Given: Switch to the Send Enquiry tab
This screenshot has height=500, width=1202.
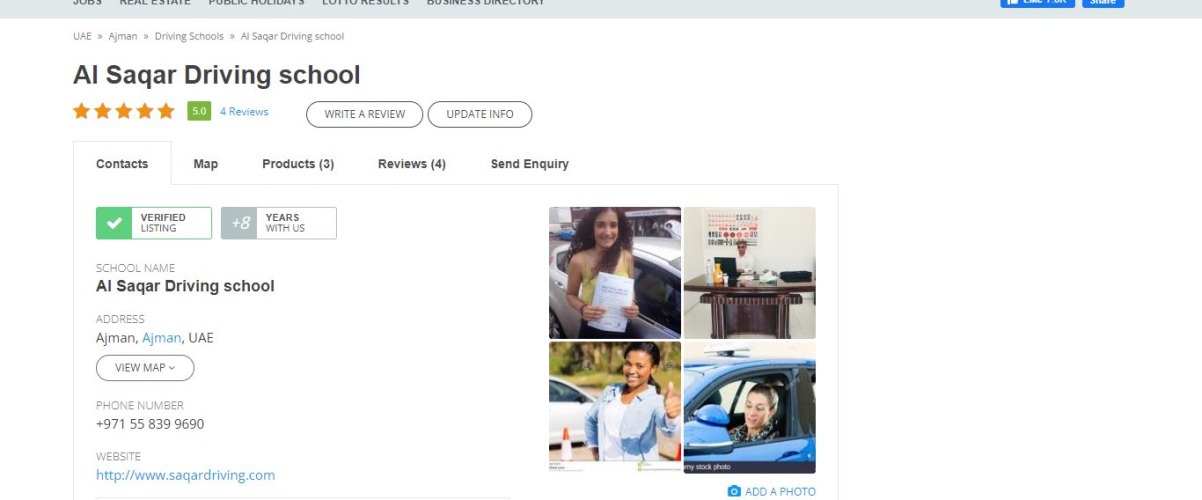Looking at the screenshot, I should pyautogui.click(x=530, y=164).
